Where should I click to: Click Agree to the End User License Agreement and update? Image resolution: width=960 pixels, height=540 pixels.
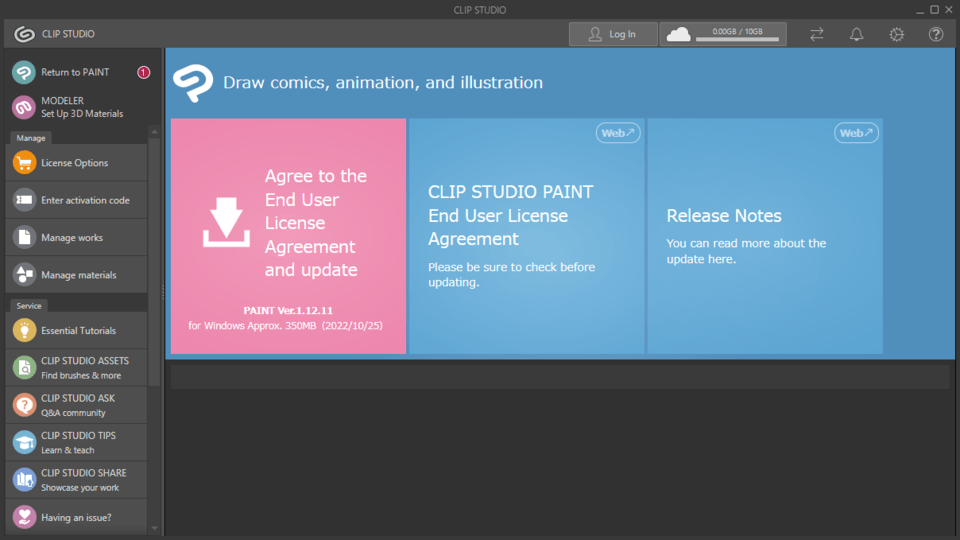point(288,236)
